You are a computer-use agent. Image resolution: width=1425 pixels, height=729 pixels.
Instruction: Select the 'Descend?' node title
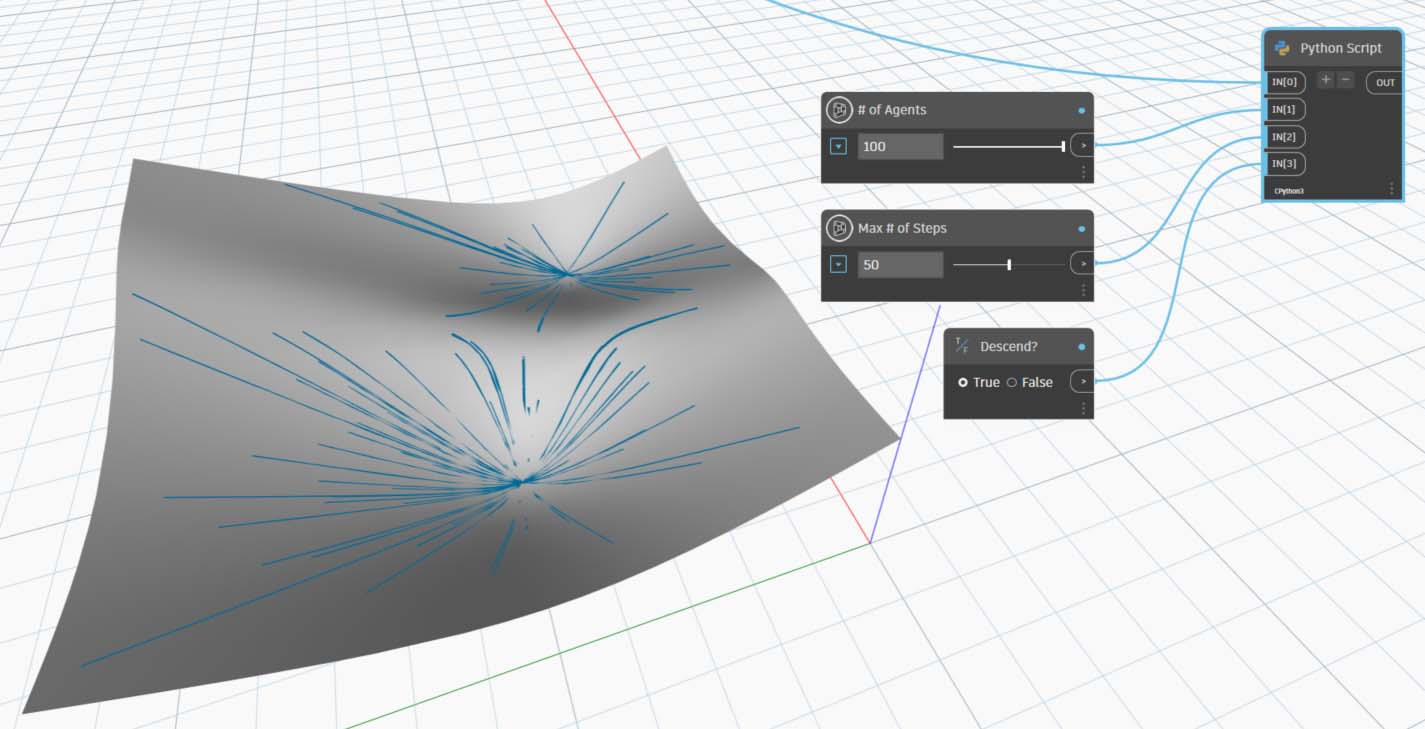click(x=1009, y=346)
